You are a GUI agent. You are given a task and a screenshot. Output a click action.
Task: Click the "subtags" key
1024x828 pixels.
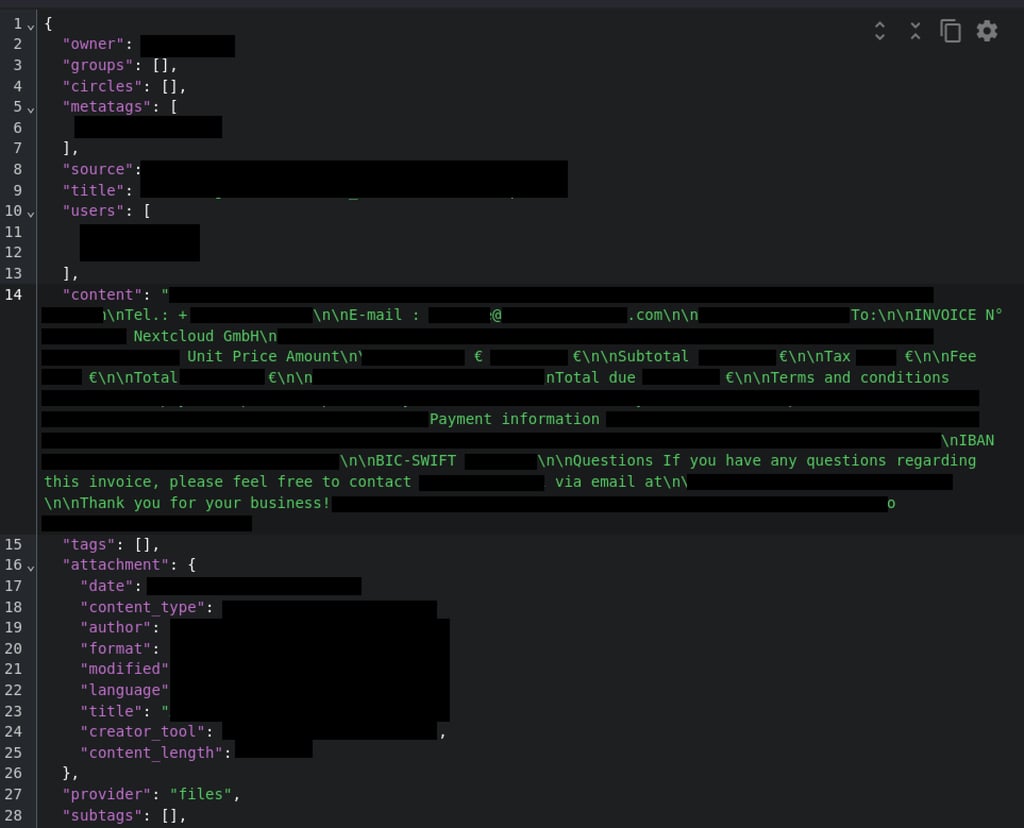(x=106, y=816)
